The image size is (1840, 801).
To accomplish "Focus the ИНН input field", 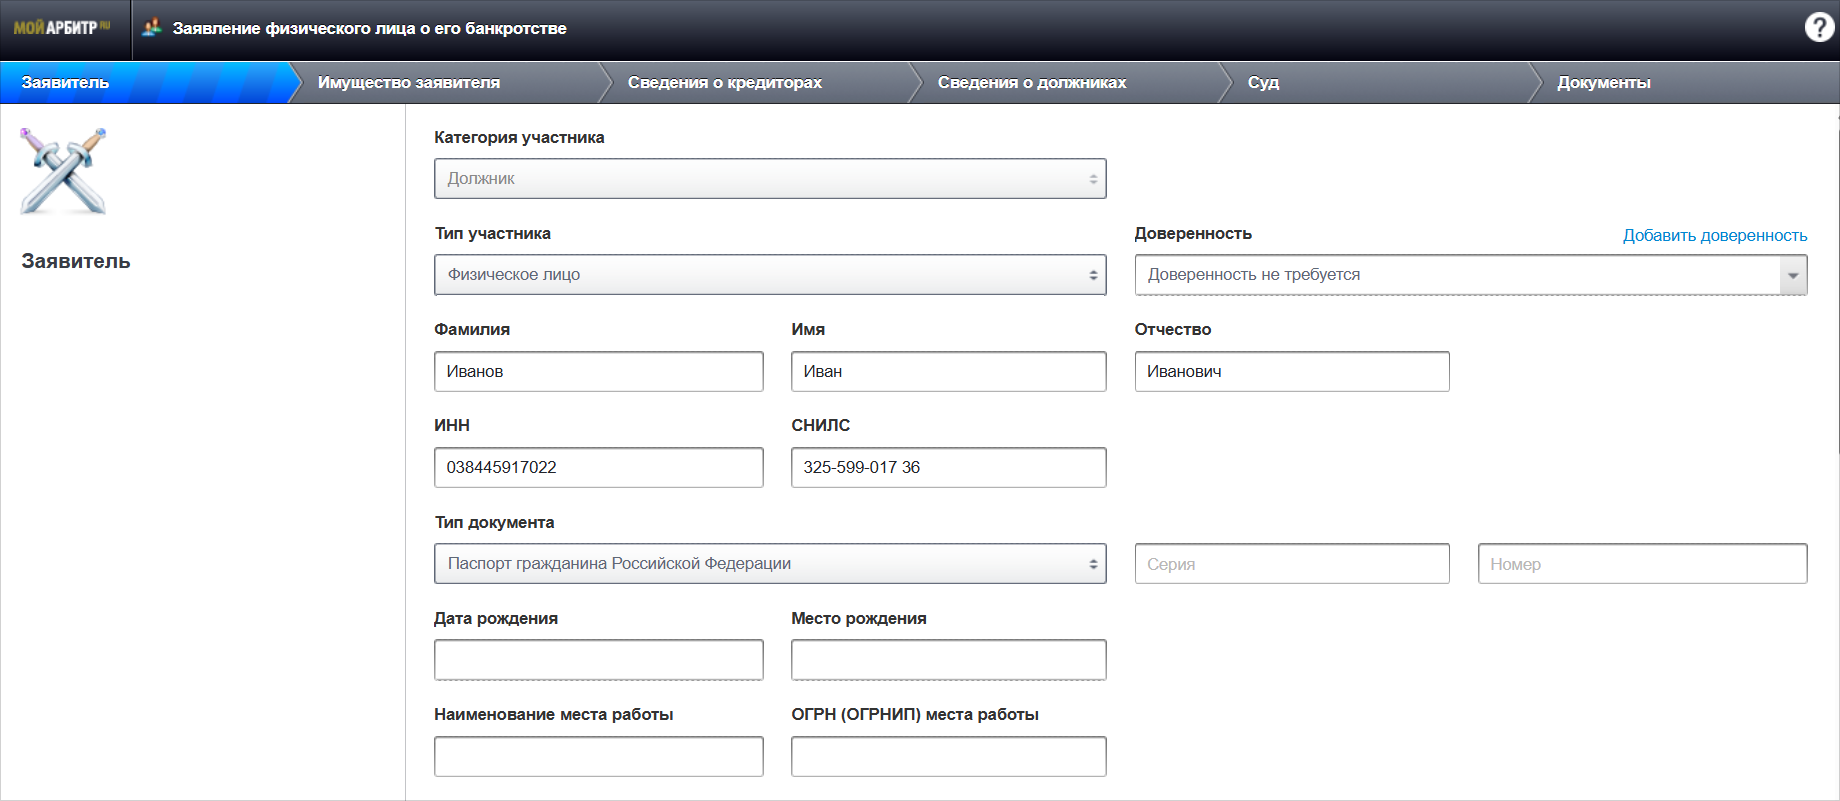I will 598,468.
